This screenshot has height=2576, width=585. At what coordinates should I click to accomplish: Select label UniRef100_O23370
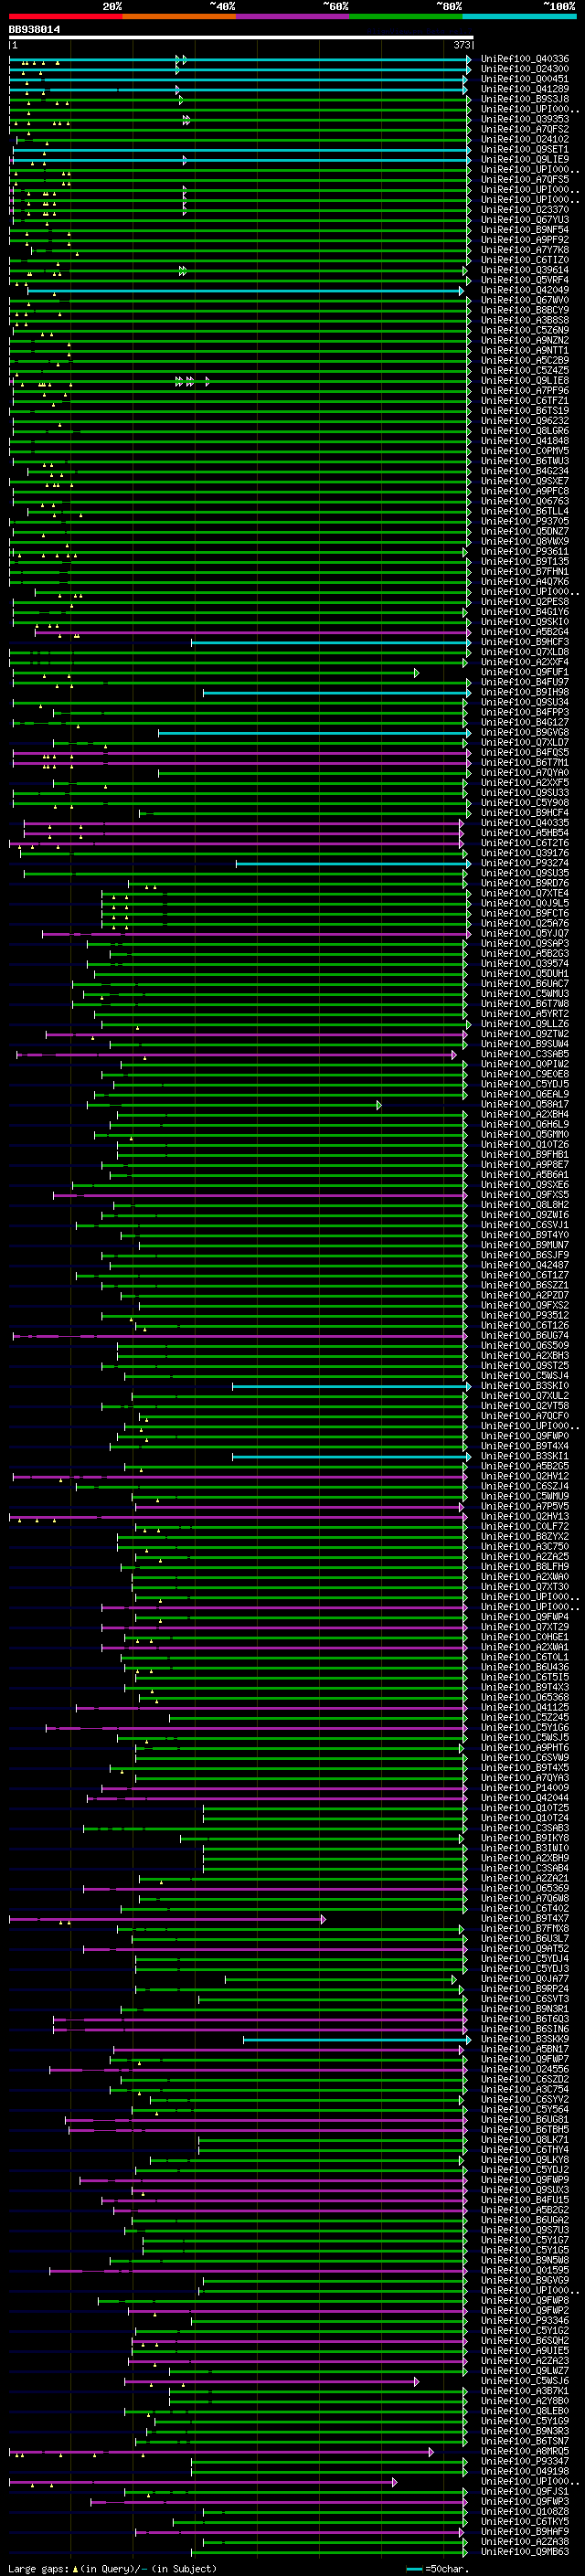pyautogui.click(x=525, y=210)
